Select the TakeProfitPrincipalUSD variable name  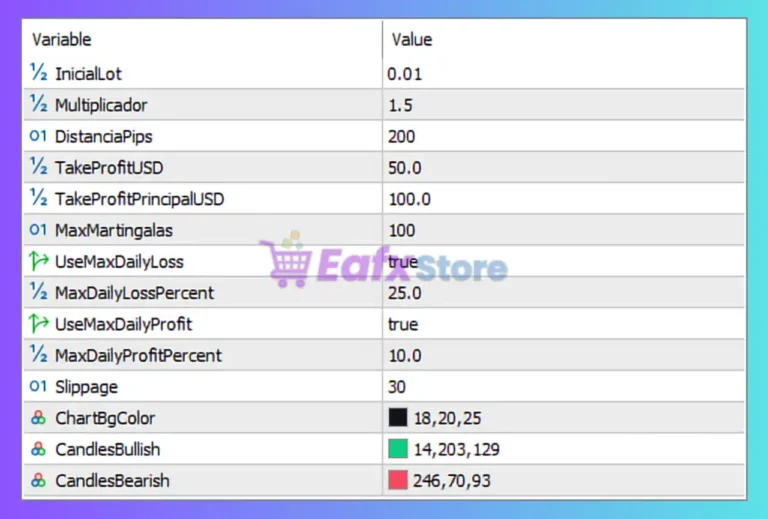tap(140, 199)
